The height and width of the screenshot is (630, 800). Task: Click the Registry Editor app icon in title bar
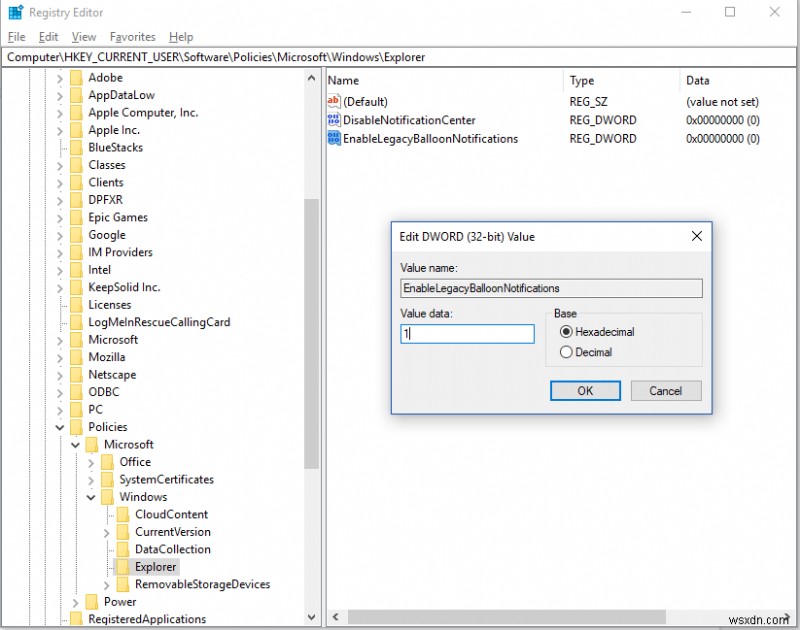[x=16, y=12]
